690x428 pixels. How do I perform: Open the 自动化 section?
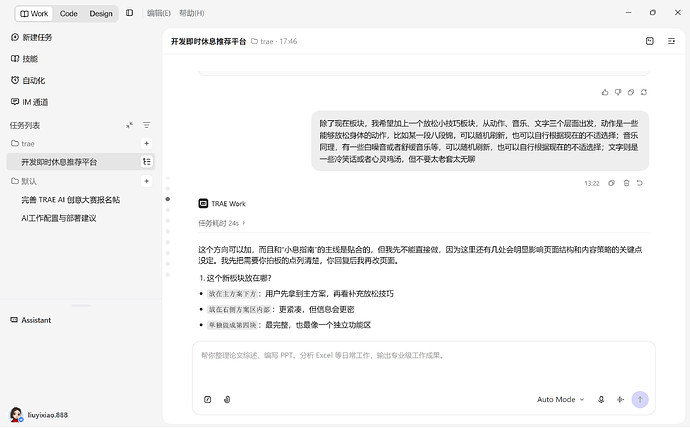[x=28, y=80]
